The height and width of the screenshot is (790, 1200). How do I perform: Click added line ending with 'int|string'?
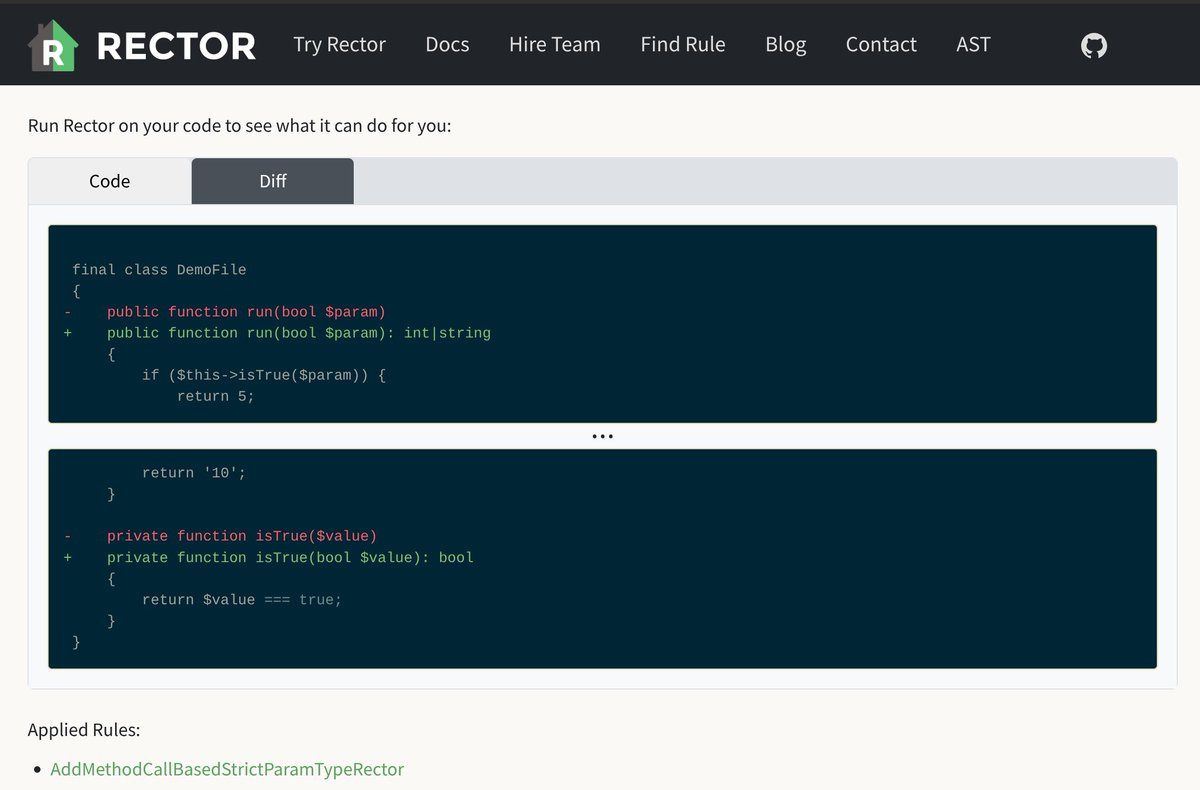299,332
